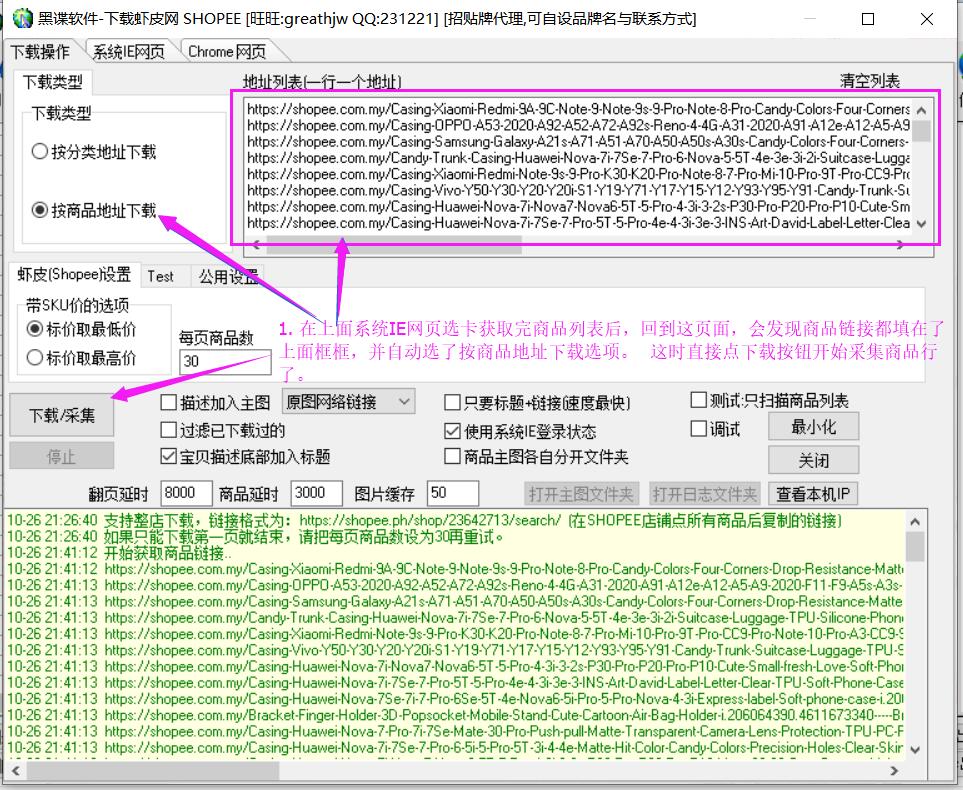Click the Casing-Vivo-Y50 URL in address list
963x790 pixels.
pyautogui.click(x=578, y=191)
